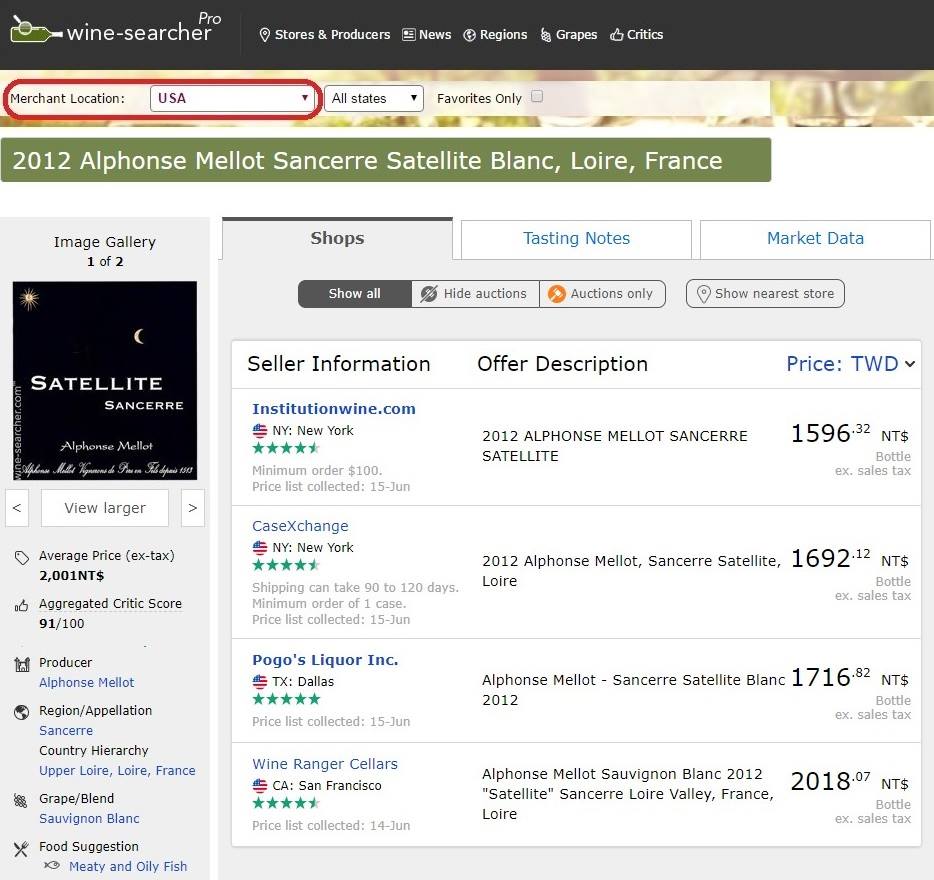Open Stores & Producers menu

(x=325, y=35)
